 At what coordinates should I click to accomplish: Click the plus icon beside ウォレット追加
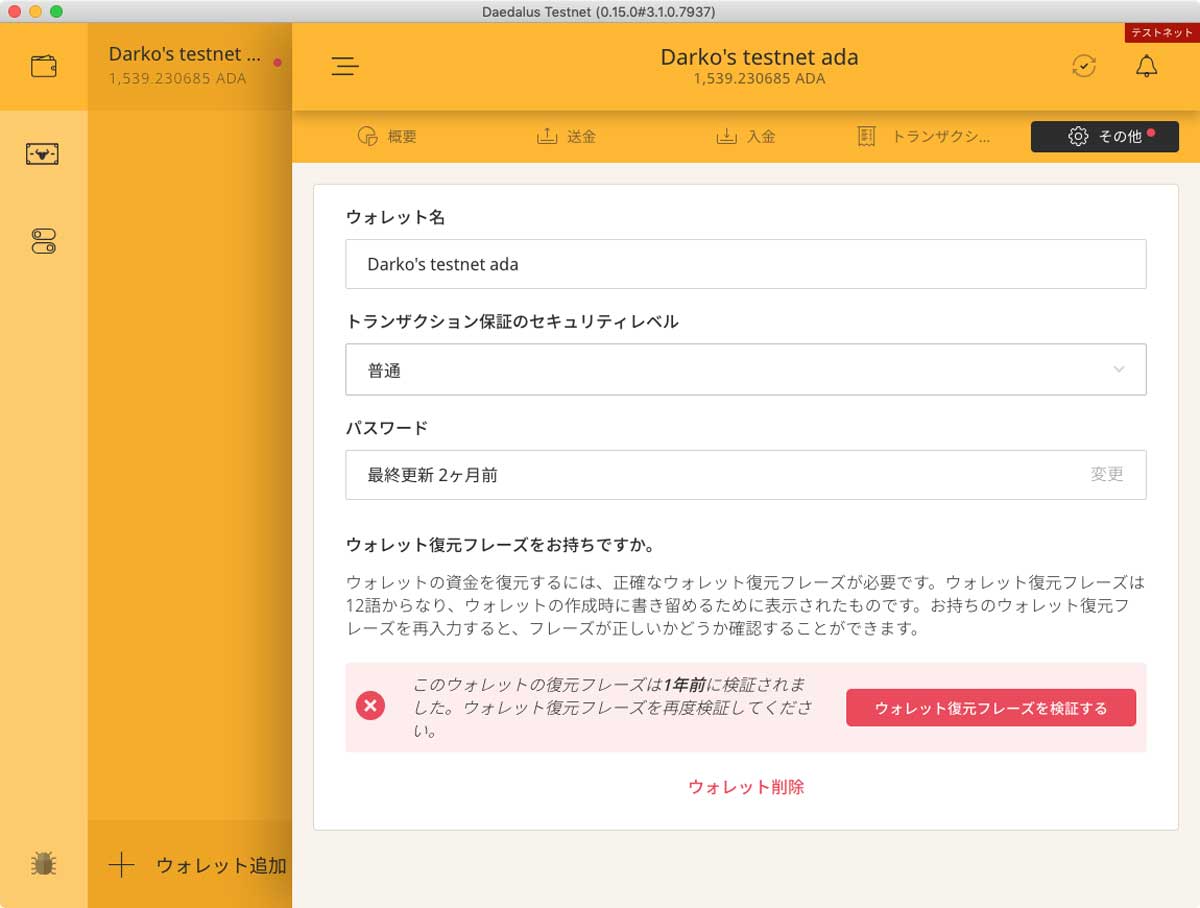(x=121, y=865)
